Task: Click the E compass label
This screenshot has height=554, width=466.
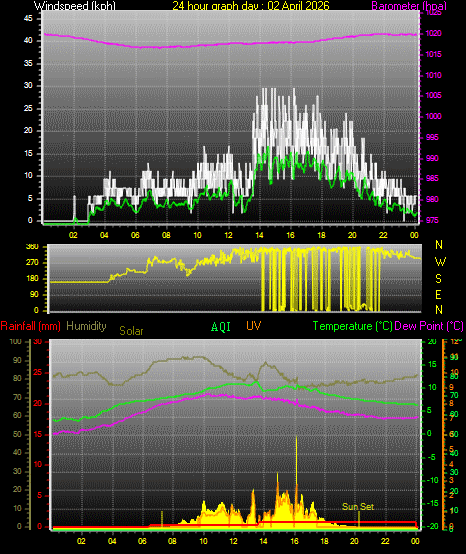Action: click(438, 294)
